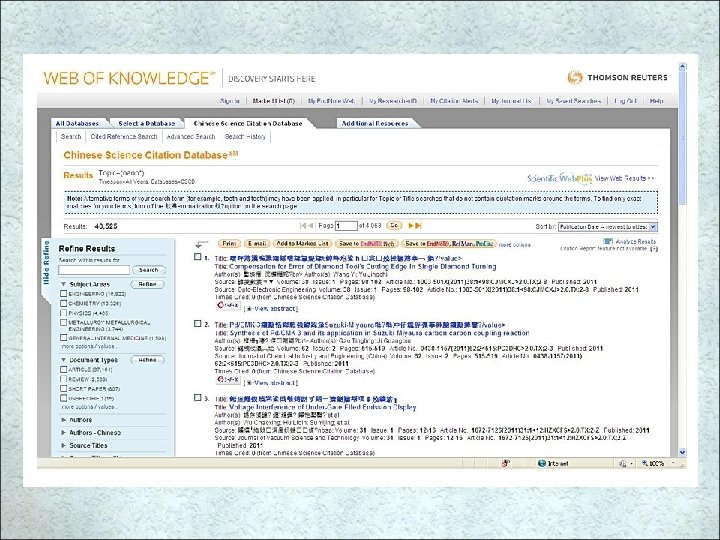Click Refine button for Subject Areas
Viewport: 720px width, 540px height.
click(147, 284)
